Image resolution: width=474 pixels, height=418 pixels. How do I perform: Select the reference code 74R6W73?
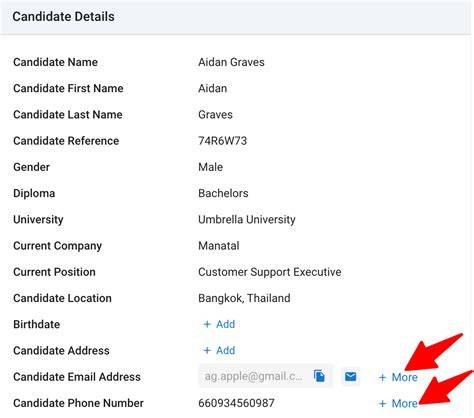tap(223, 141)
